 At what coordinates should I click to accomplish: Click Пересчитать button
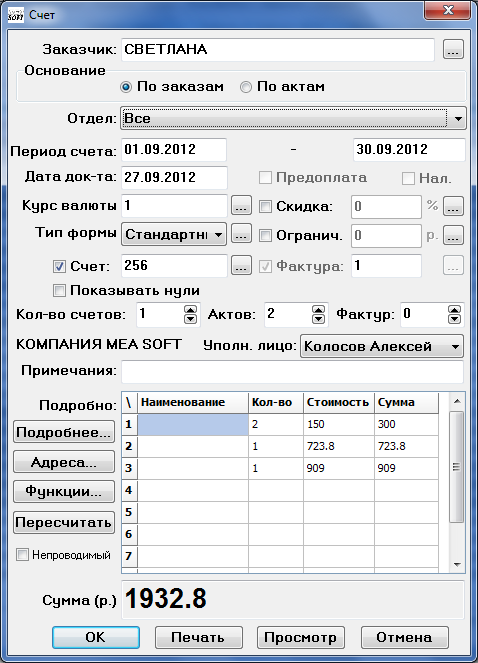point(64,523)
